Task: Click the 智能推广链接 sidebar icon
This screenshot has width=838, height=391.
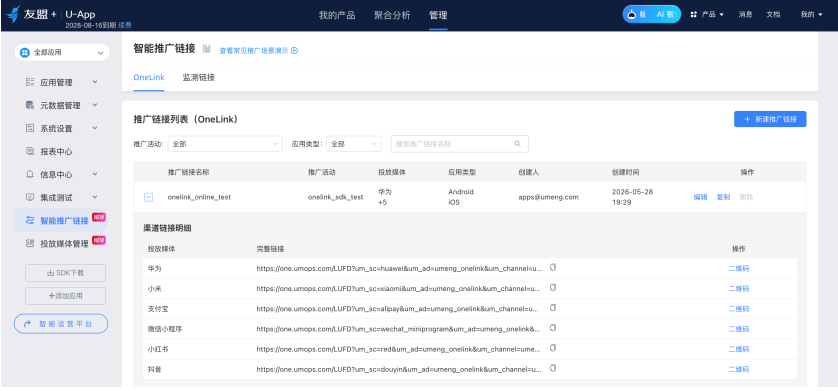Action: [x=30, y=220]
